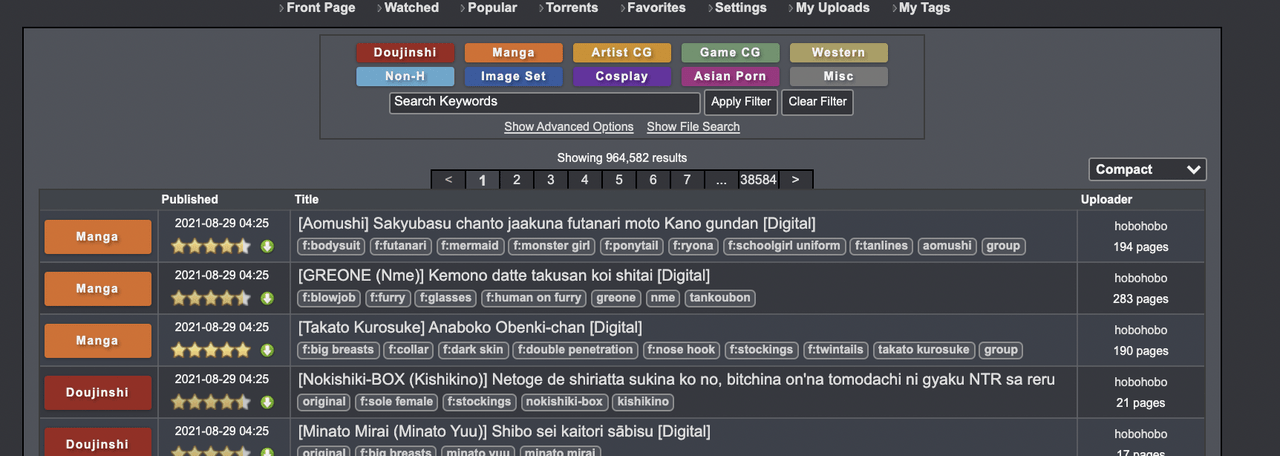Click the star rating in the GREONE row

(x=211, y=298)
